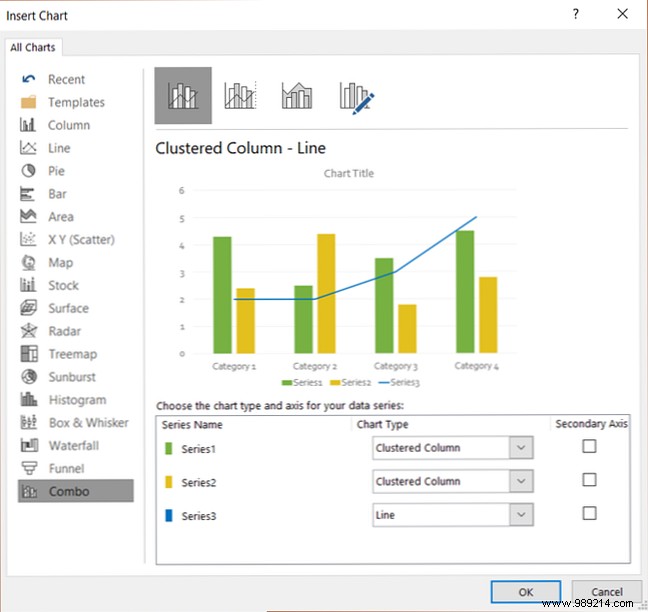Click the green Series1 color swatch
This screenshot has height=612, width=648.
pyautogui.click(x=169, y=448)
